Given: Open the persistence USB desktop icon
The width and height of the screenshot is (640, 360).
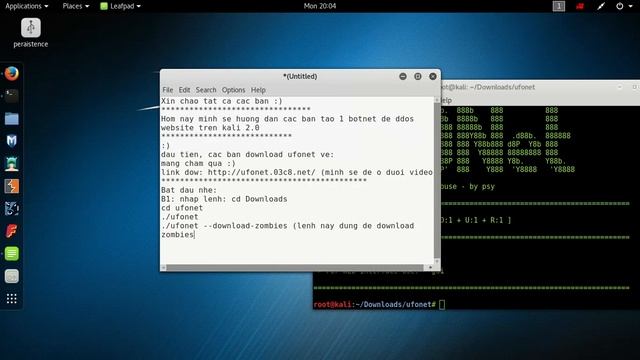Looking at the screenshot, I should (x=31, y=33).
